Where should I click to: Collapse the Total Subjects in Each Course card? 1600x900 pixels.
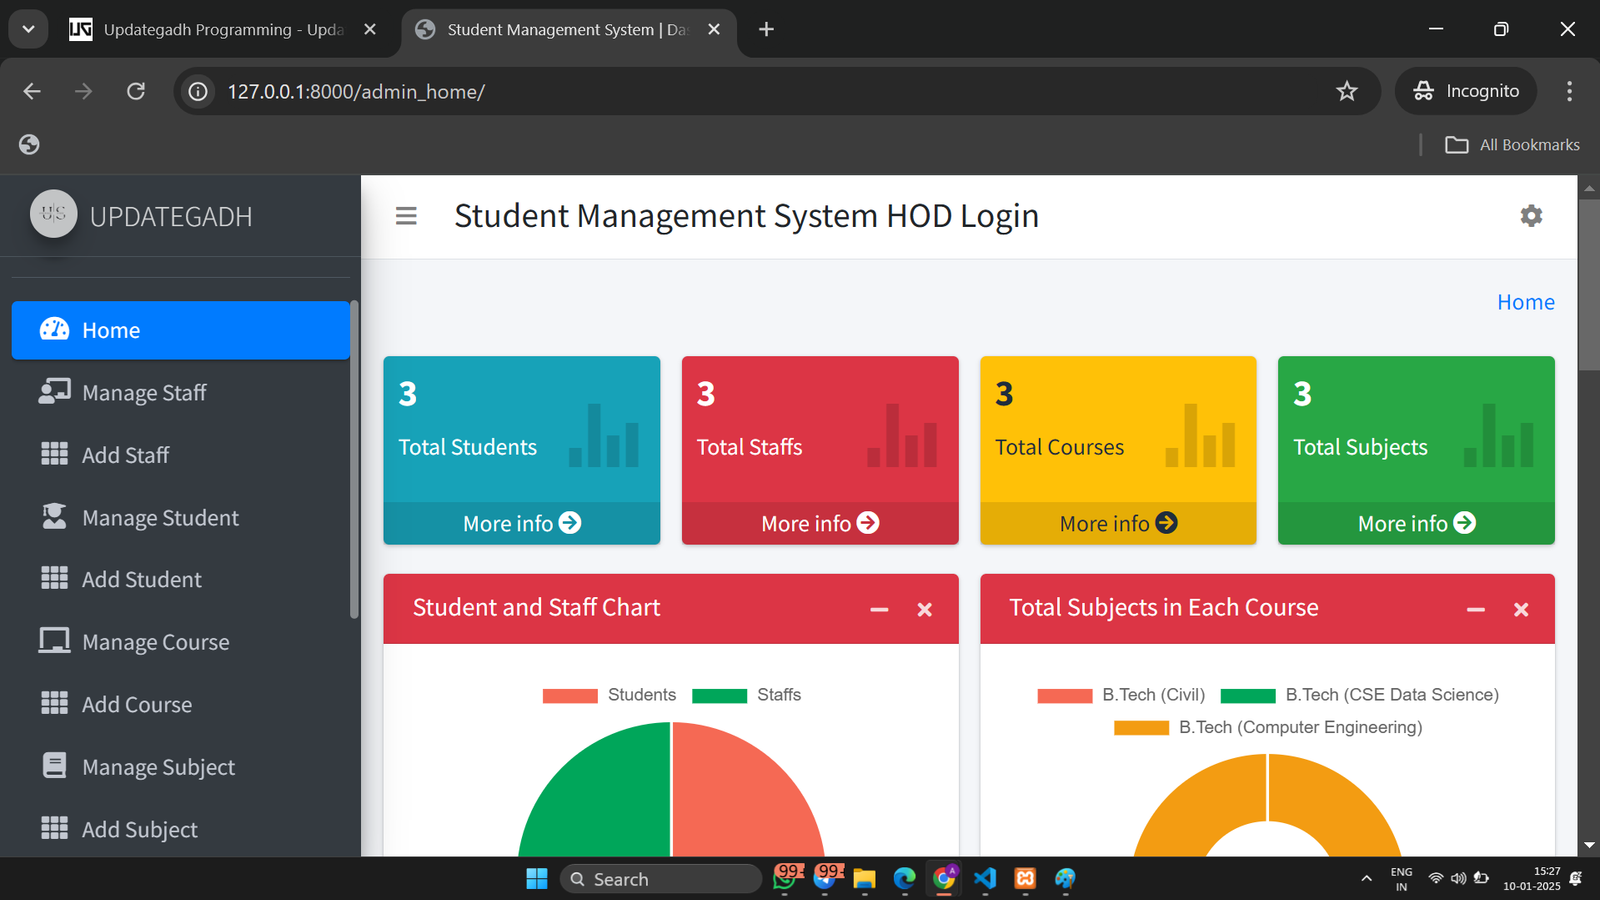pyautogui.click(x=1475, y=609)
